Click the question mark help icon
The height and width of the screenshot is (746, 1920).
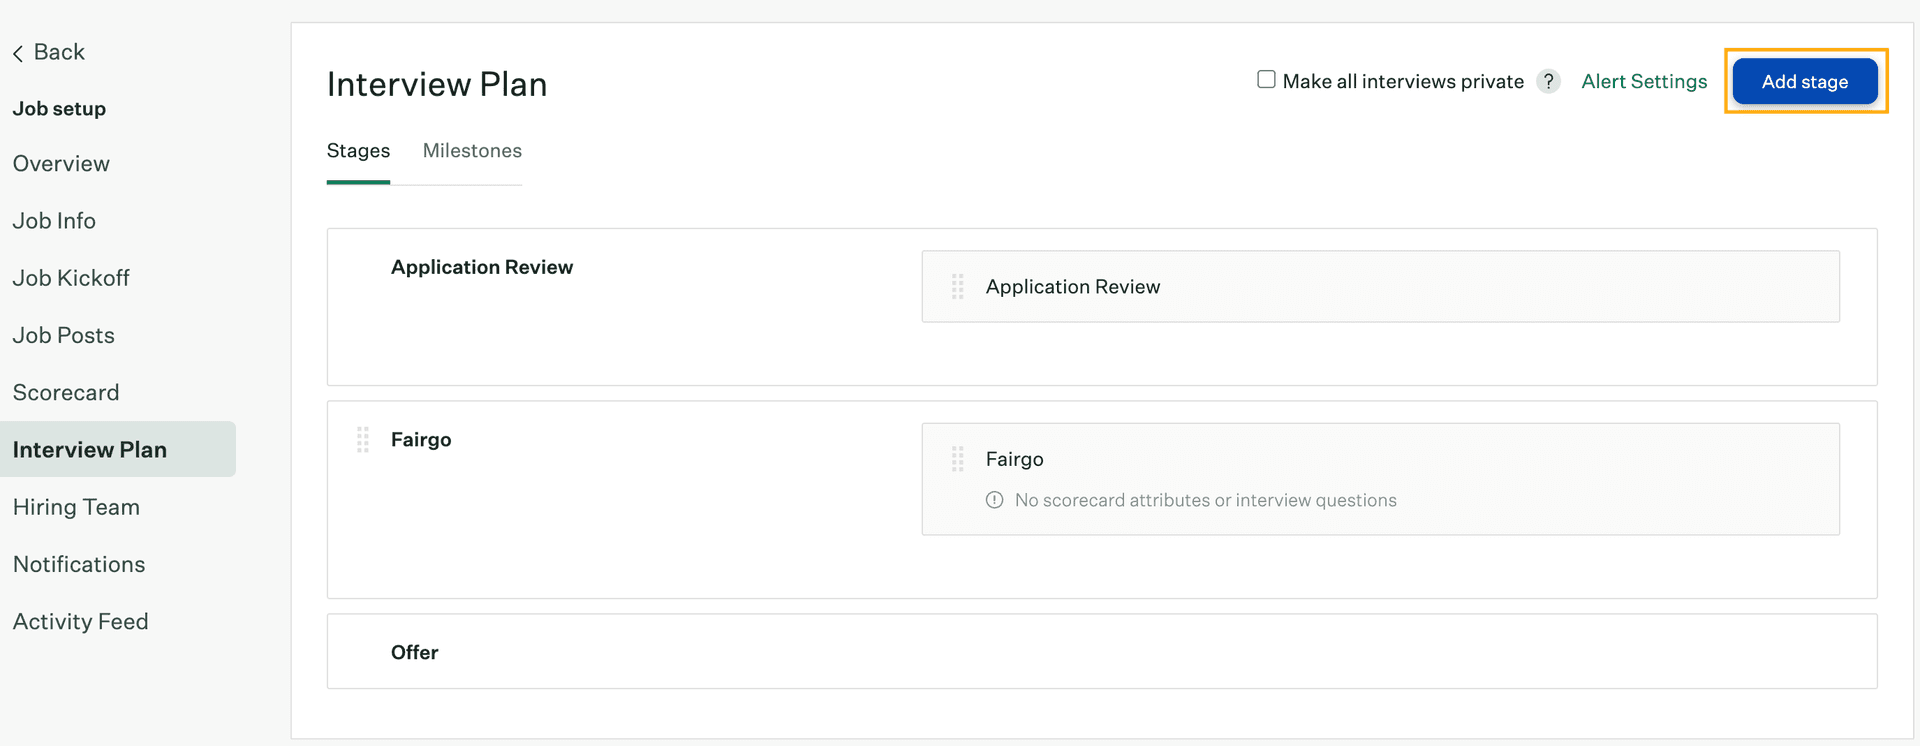tap(1548, 81)
